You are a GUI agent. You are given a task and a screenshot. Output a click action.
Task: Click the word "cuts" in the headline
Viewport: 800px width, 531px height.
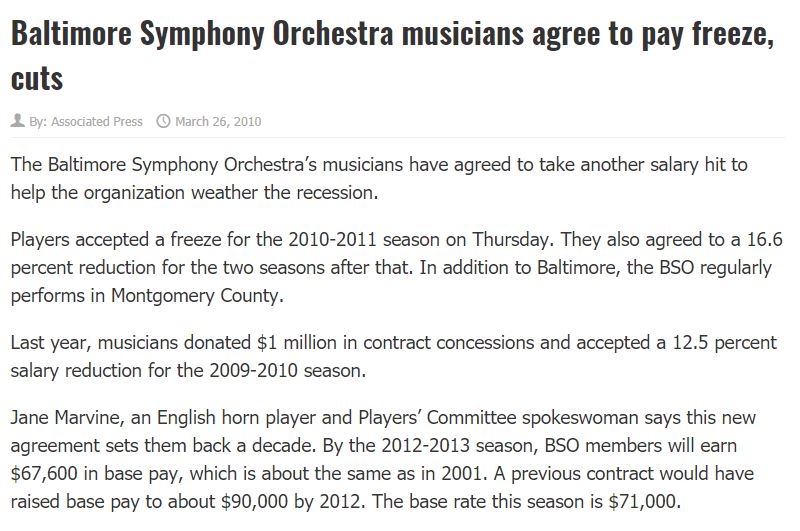pos(36,76)
